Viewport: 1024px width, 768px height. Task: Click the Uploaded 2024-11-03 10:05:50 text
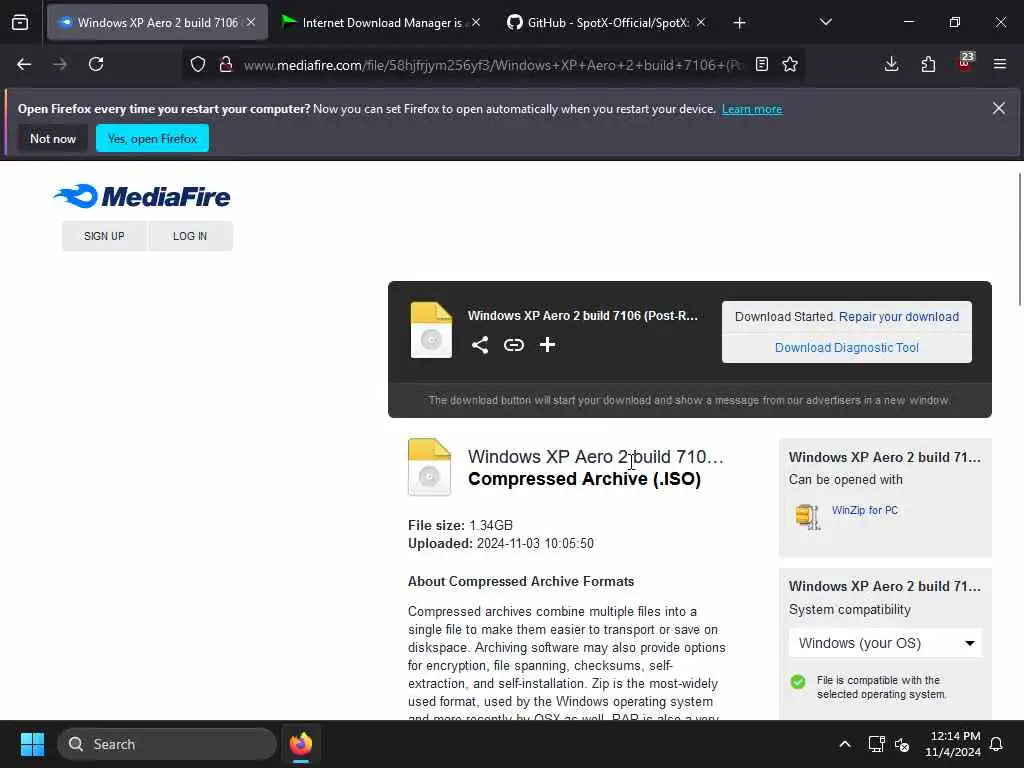[501, 543]
